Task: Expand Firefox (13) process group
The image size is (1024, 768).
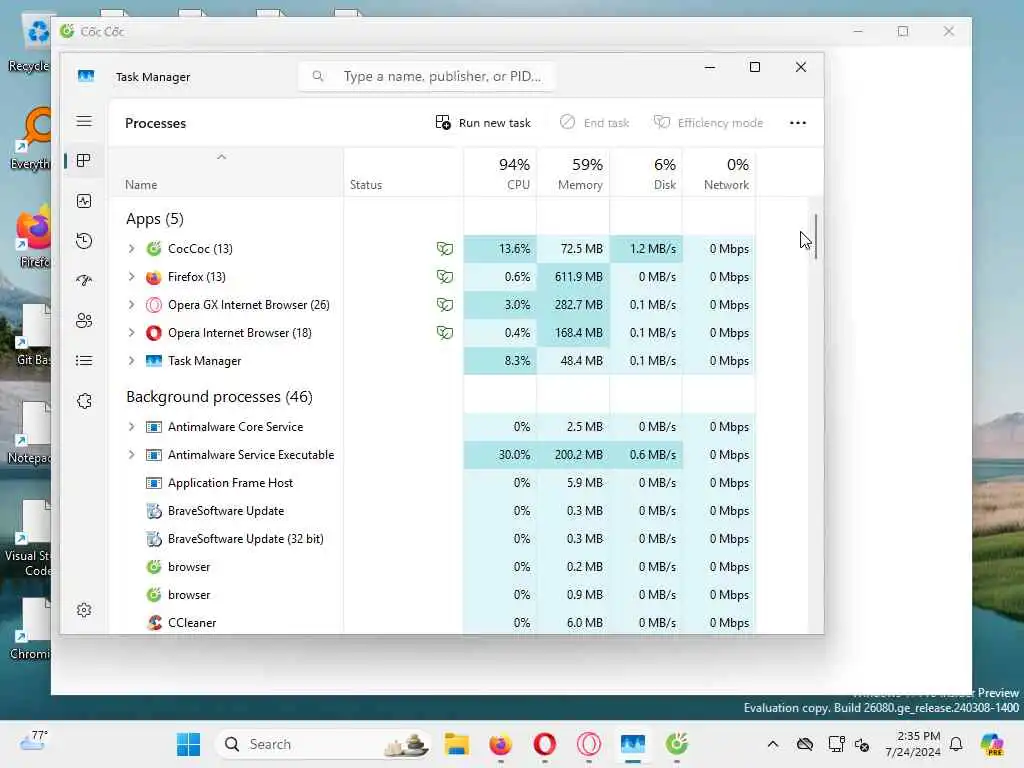Action: click(131, 277)
